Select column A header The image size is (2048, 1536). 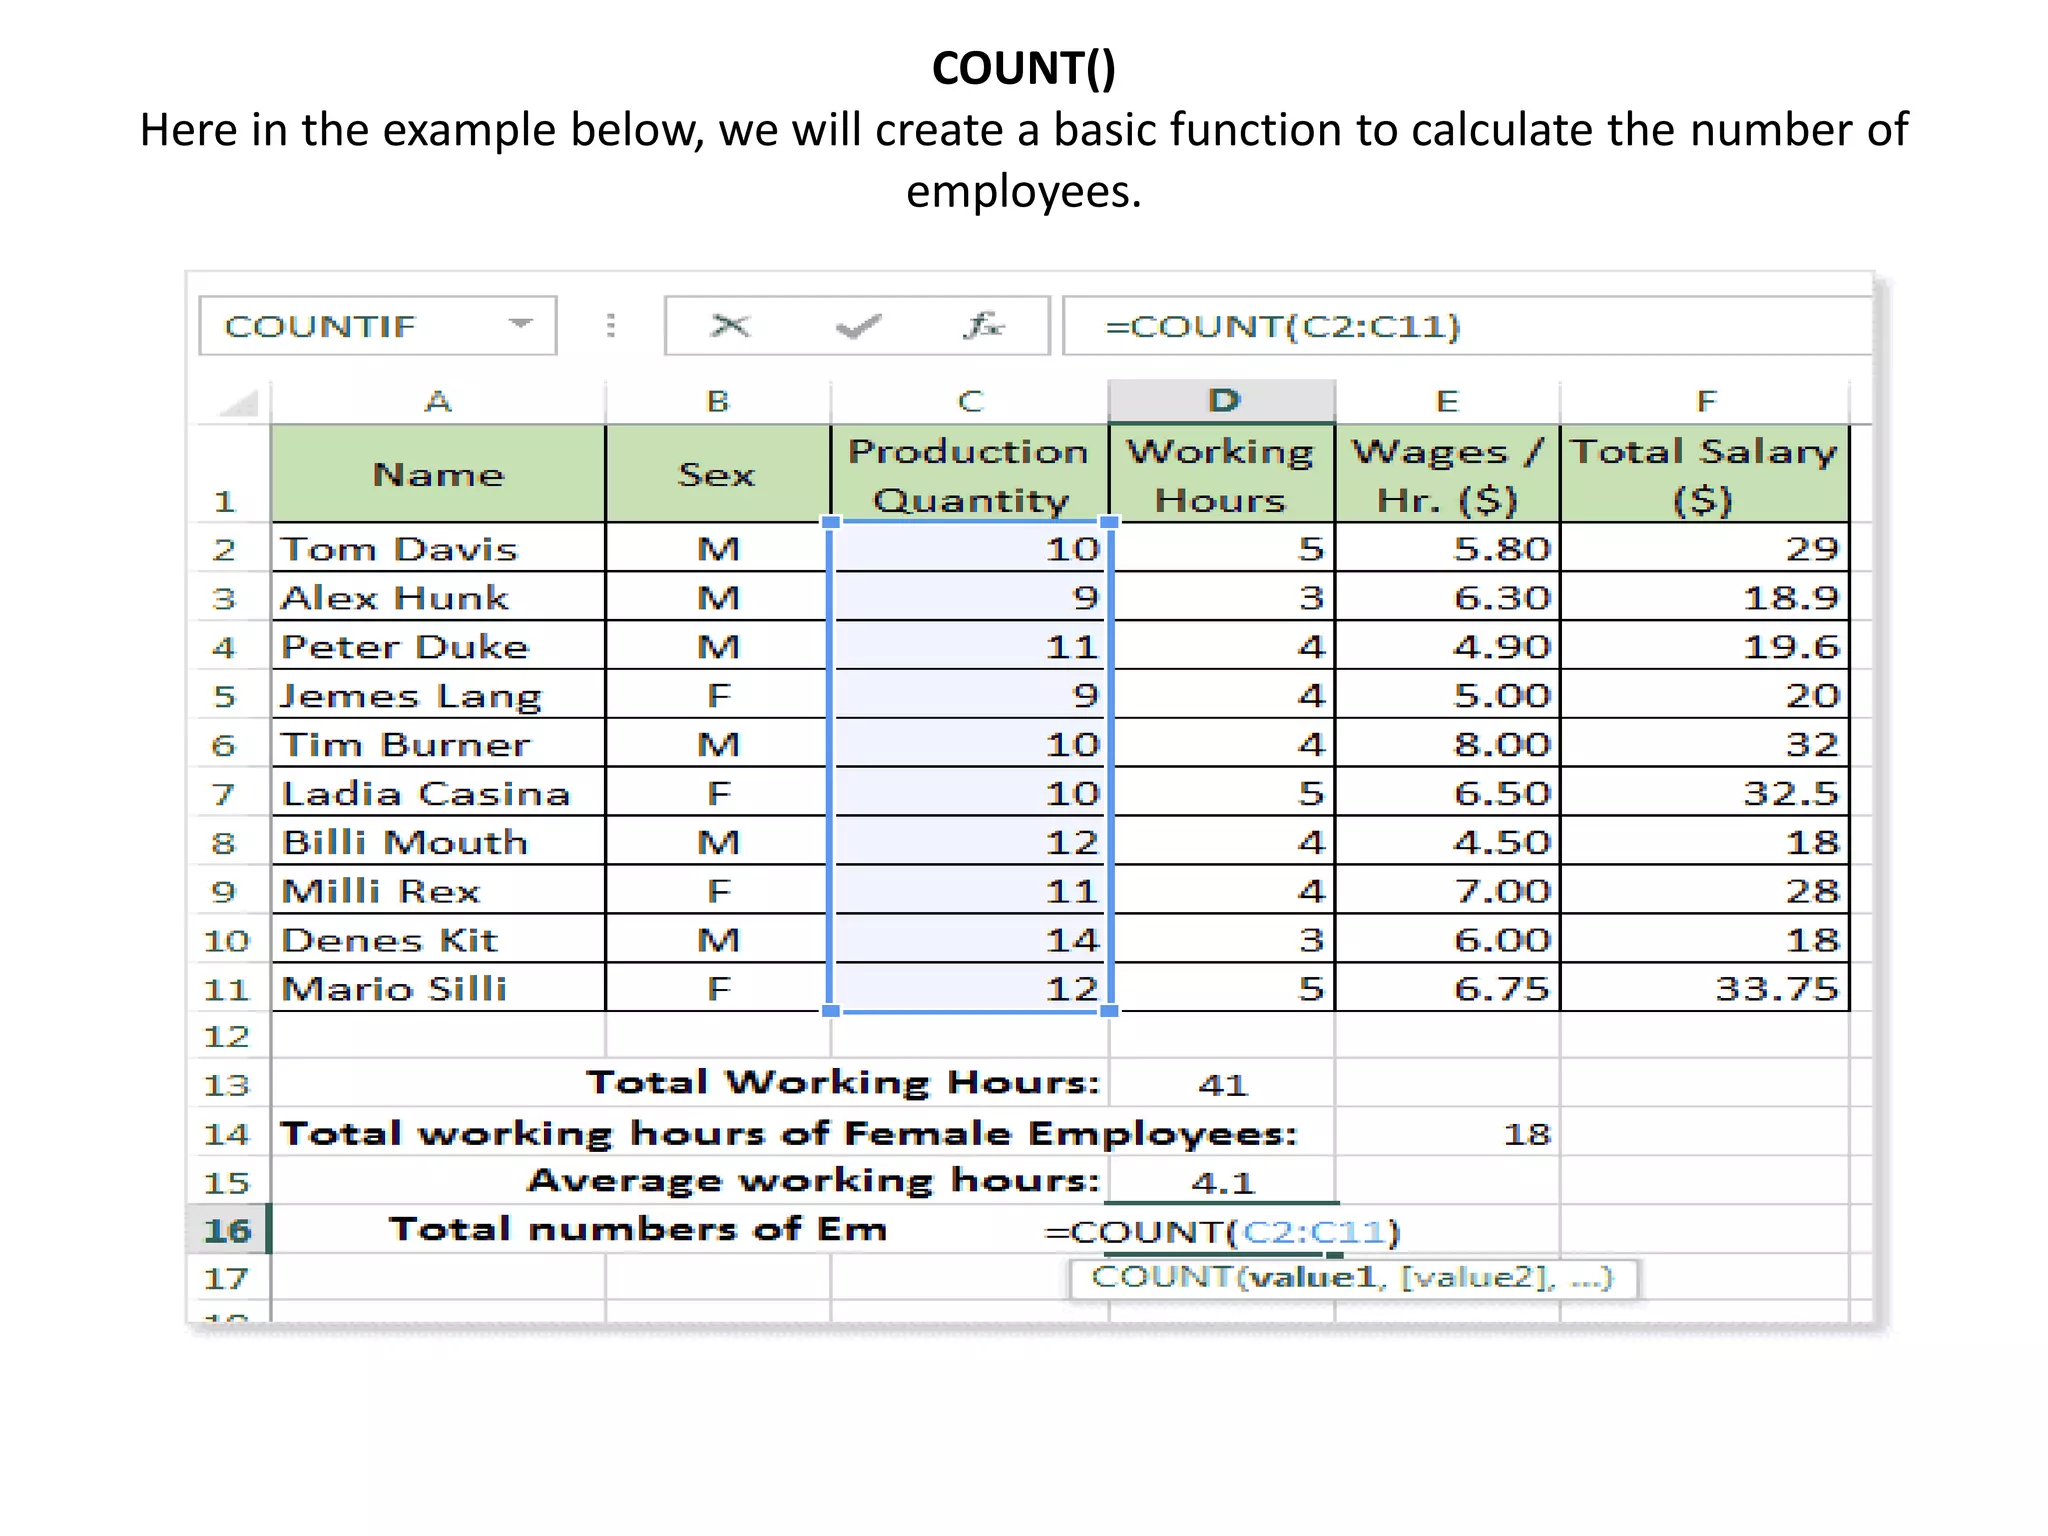point(438,402)
